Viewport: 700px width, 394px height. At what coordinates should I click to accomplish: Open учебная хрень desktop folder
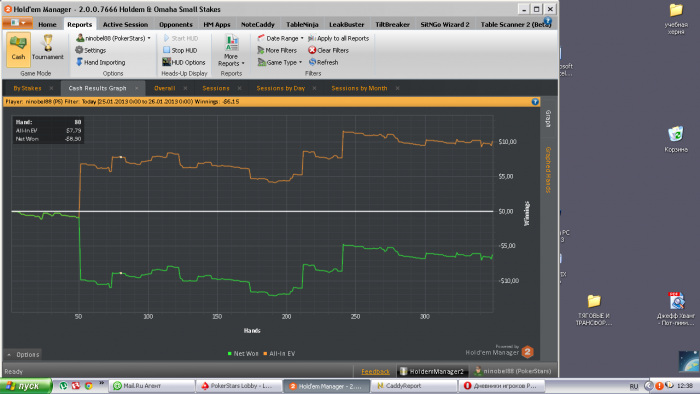pos(676,19)
